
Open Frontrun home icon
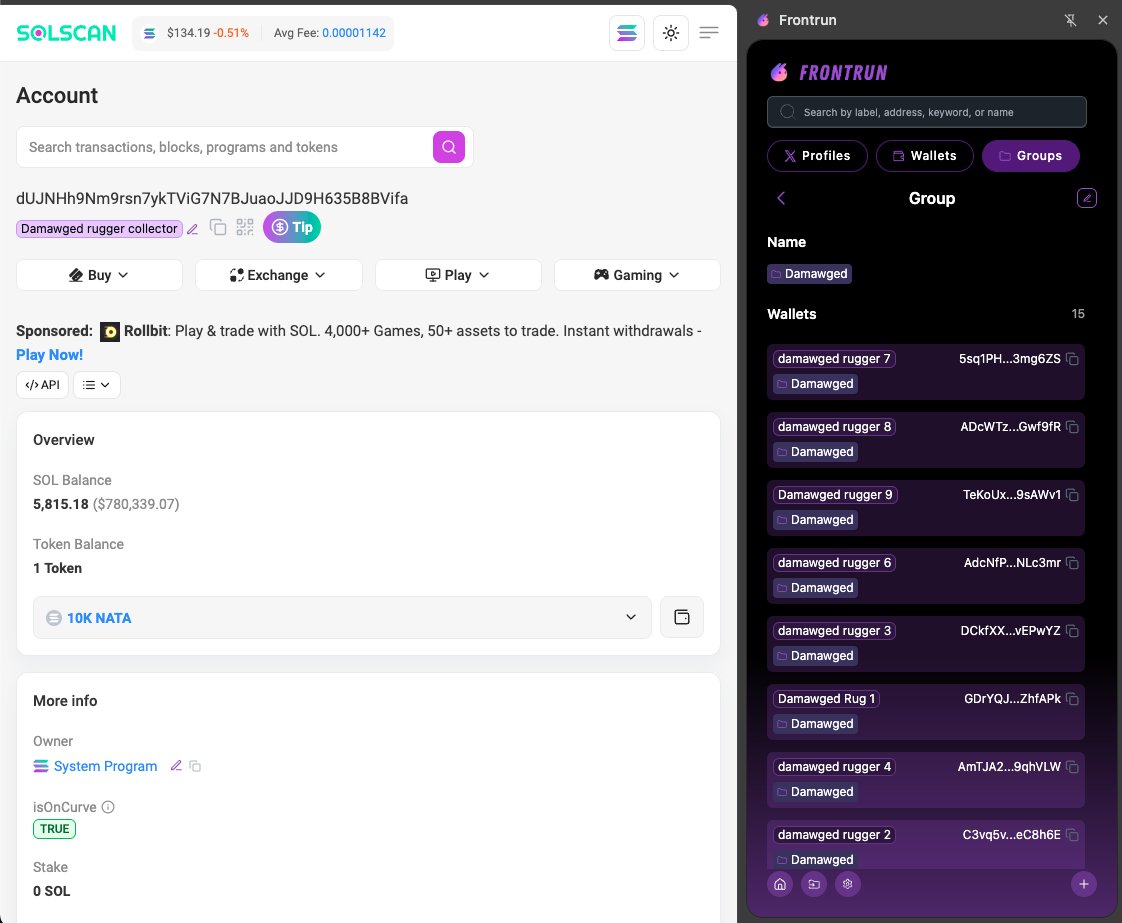780,884
